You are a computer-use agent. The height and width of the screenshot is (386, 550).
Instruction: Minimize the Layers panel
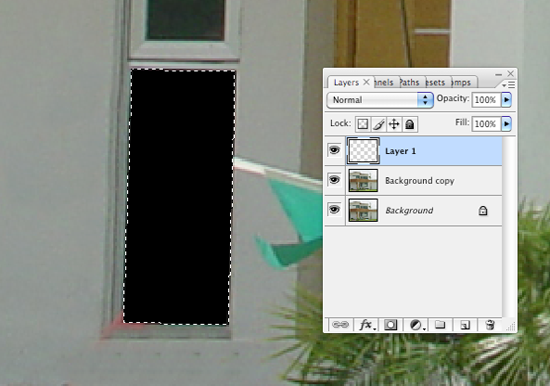coord(498,74)
